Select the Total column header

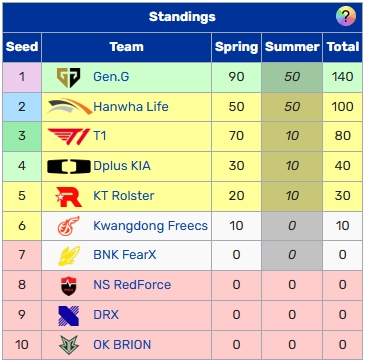coord(343,47)
